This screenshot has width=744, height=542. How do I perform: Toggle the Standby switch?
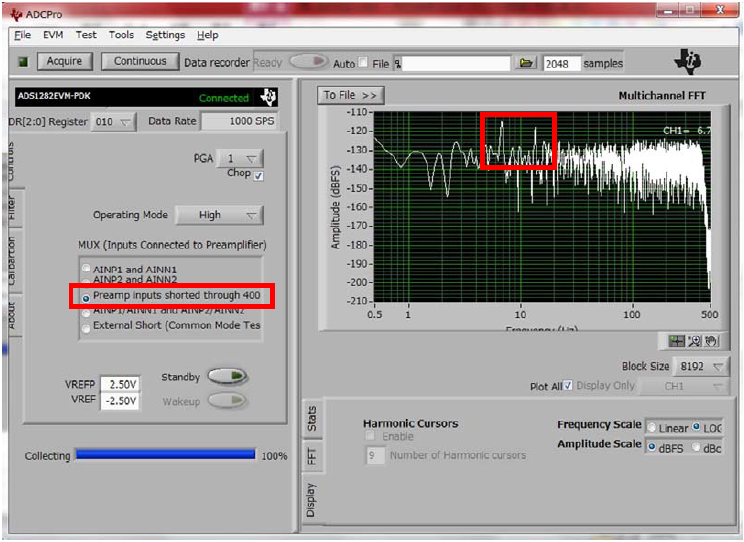[x=228, y=376]
